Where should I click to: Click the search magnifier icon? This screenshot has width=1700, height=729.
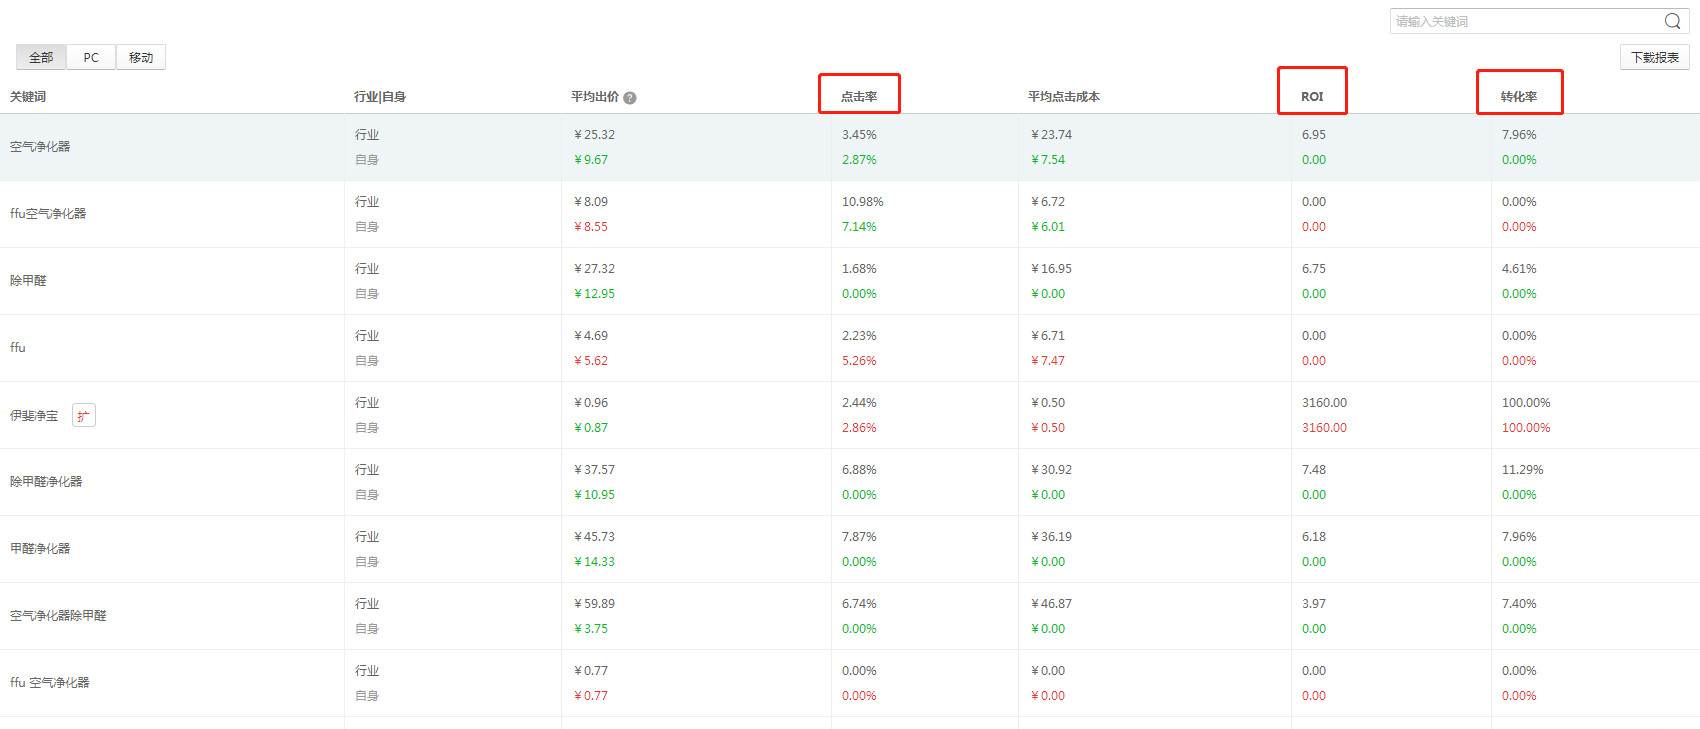point(1672,21)
